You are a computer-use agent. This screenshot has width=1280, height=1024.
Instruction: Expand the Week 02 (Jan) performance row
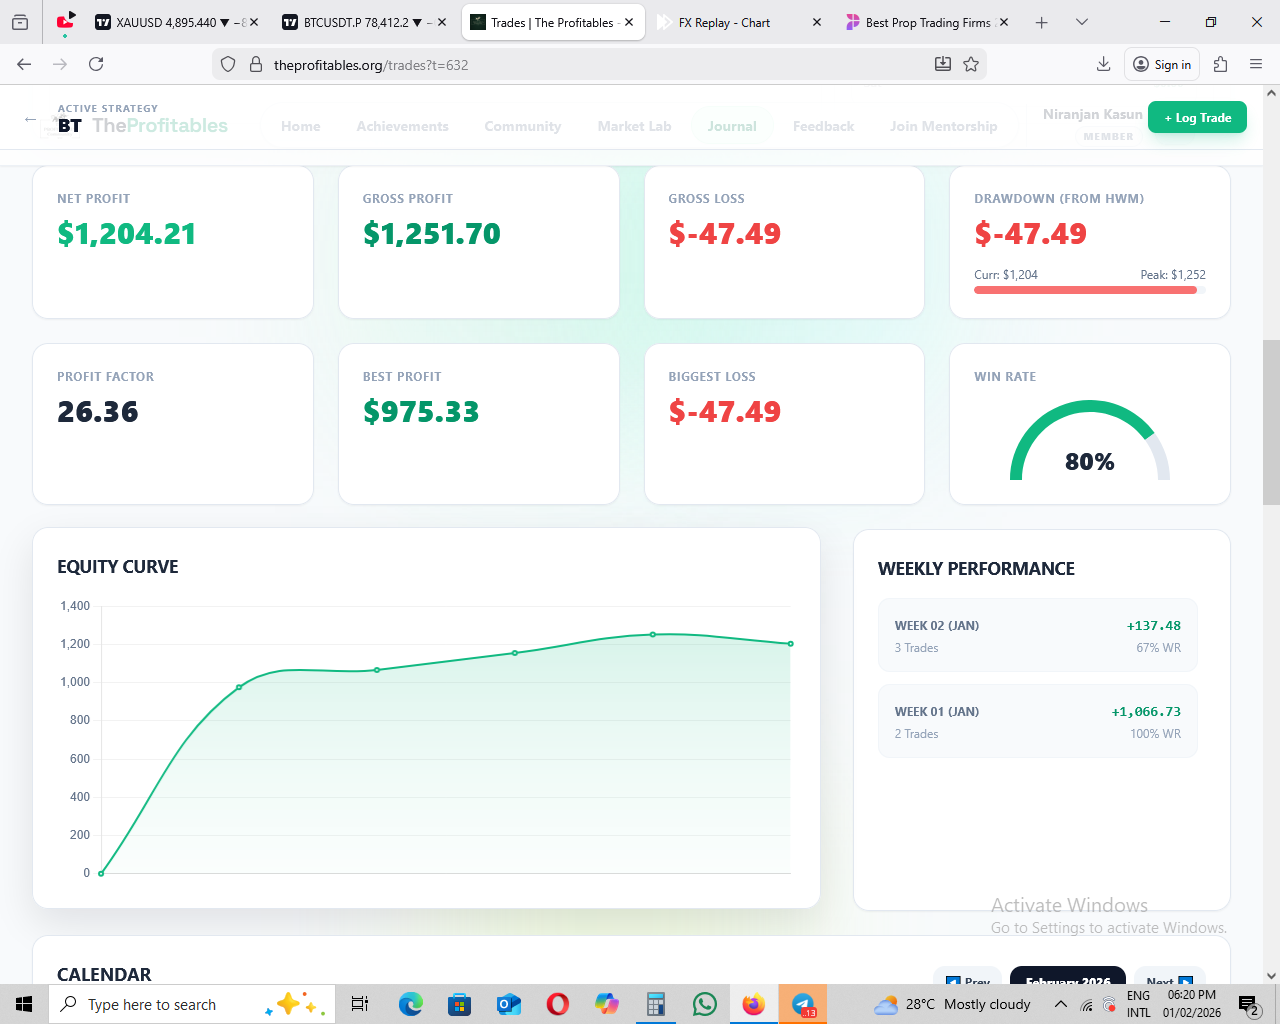[x=1037, y=636]
